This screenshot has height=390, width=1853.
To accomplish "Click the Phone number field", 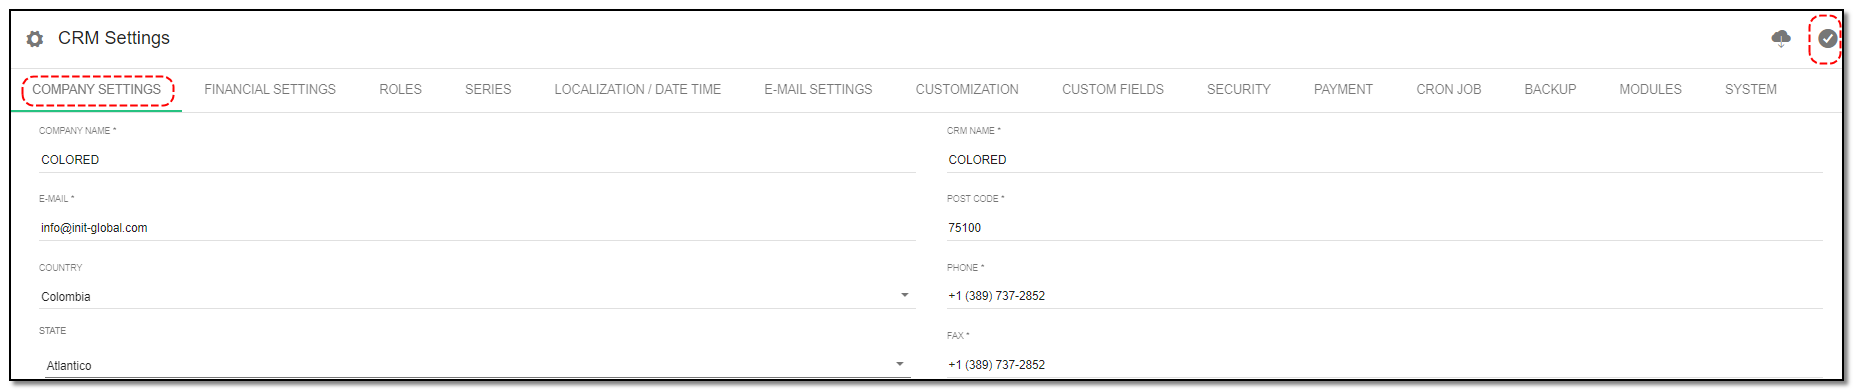I will pyautogui.click(x=1384, y=296).
